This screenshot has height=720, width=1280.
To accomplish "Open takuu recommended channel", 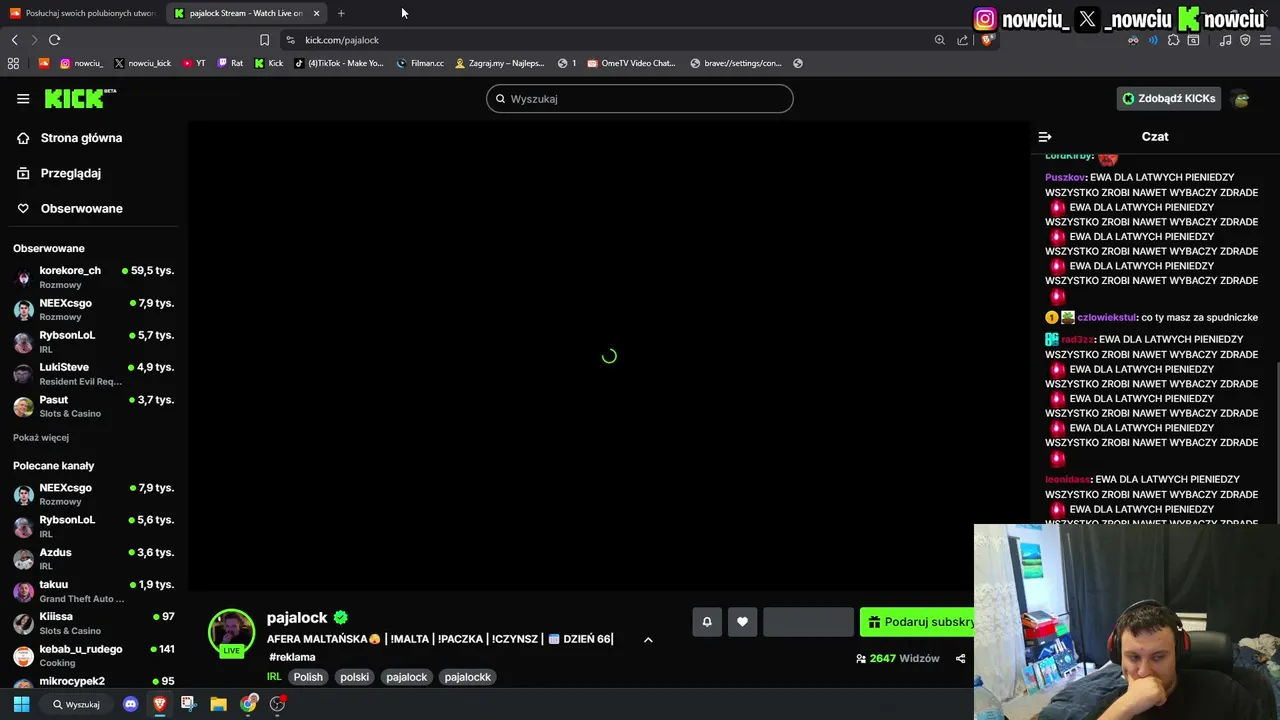I will pyautogui.click(x=94, y=591).
